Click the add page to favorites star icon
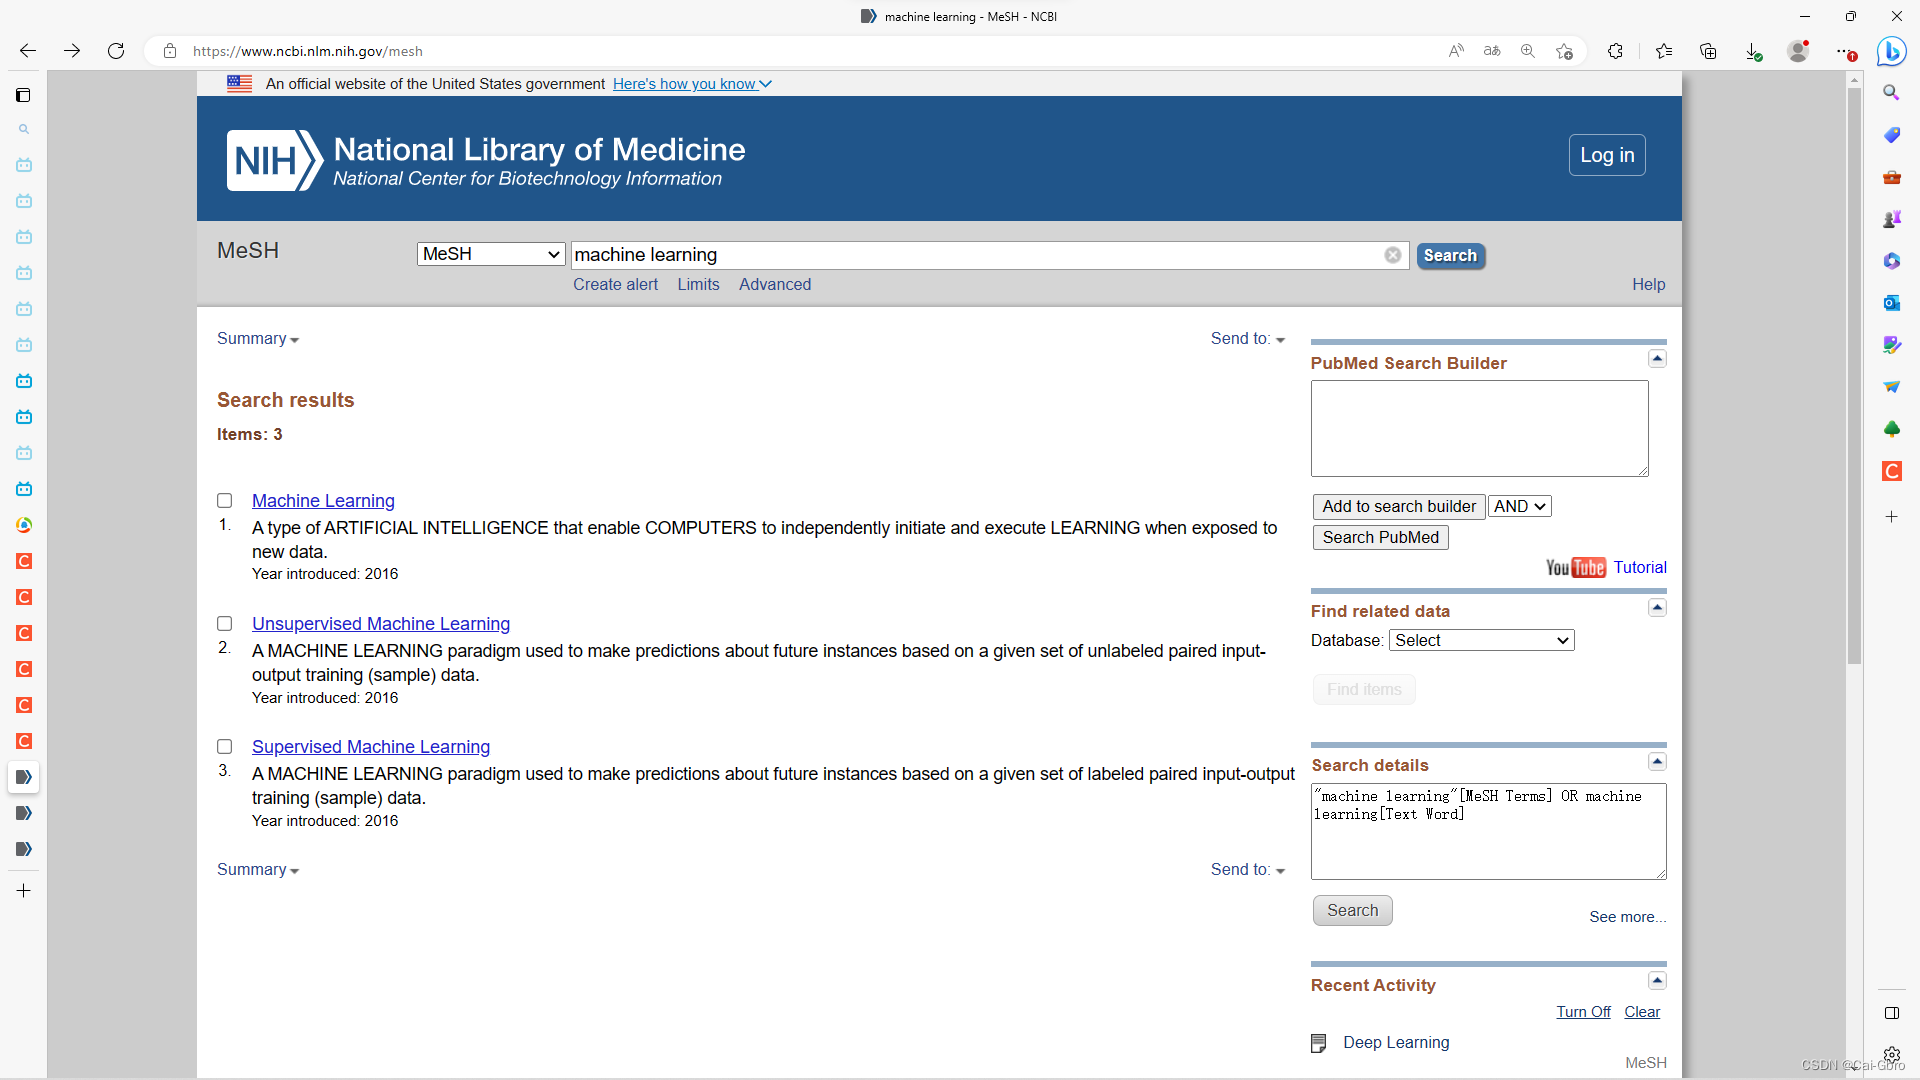This screenshot has height=1080, width=1920. (x=1564, y=51)
